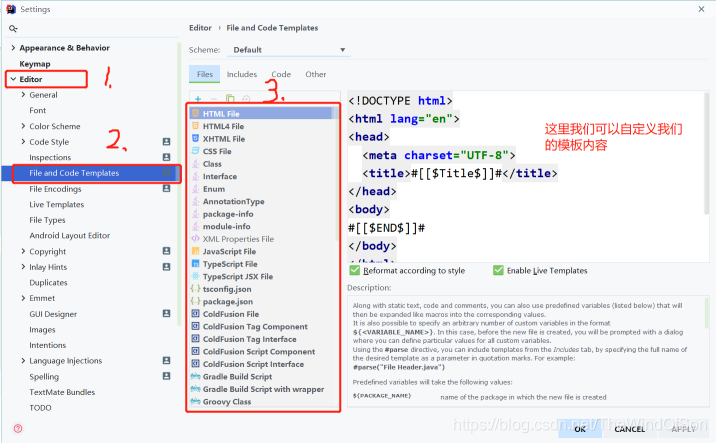This screenshot has height=443, width=716.
Task: Open the Scheme Default dropdown
Action: coord(289,50)
